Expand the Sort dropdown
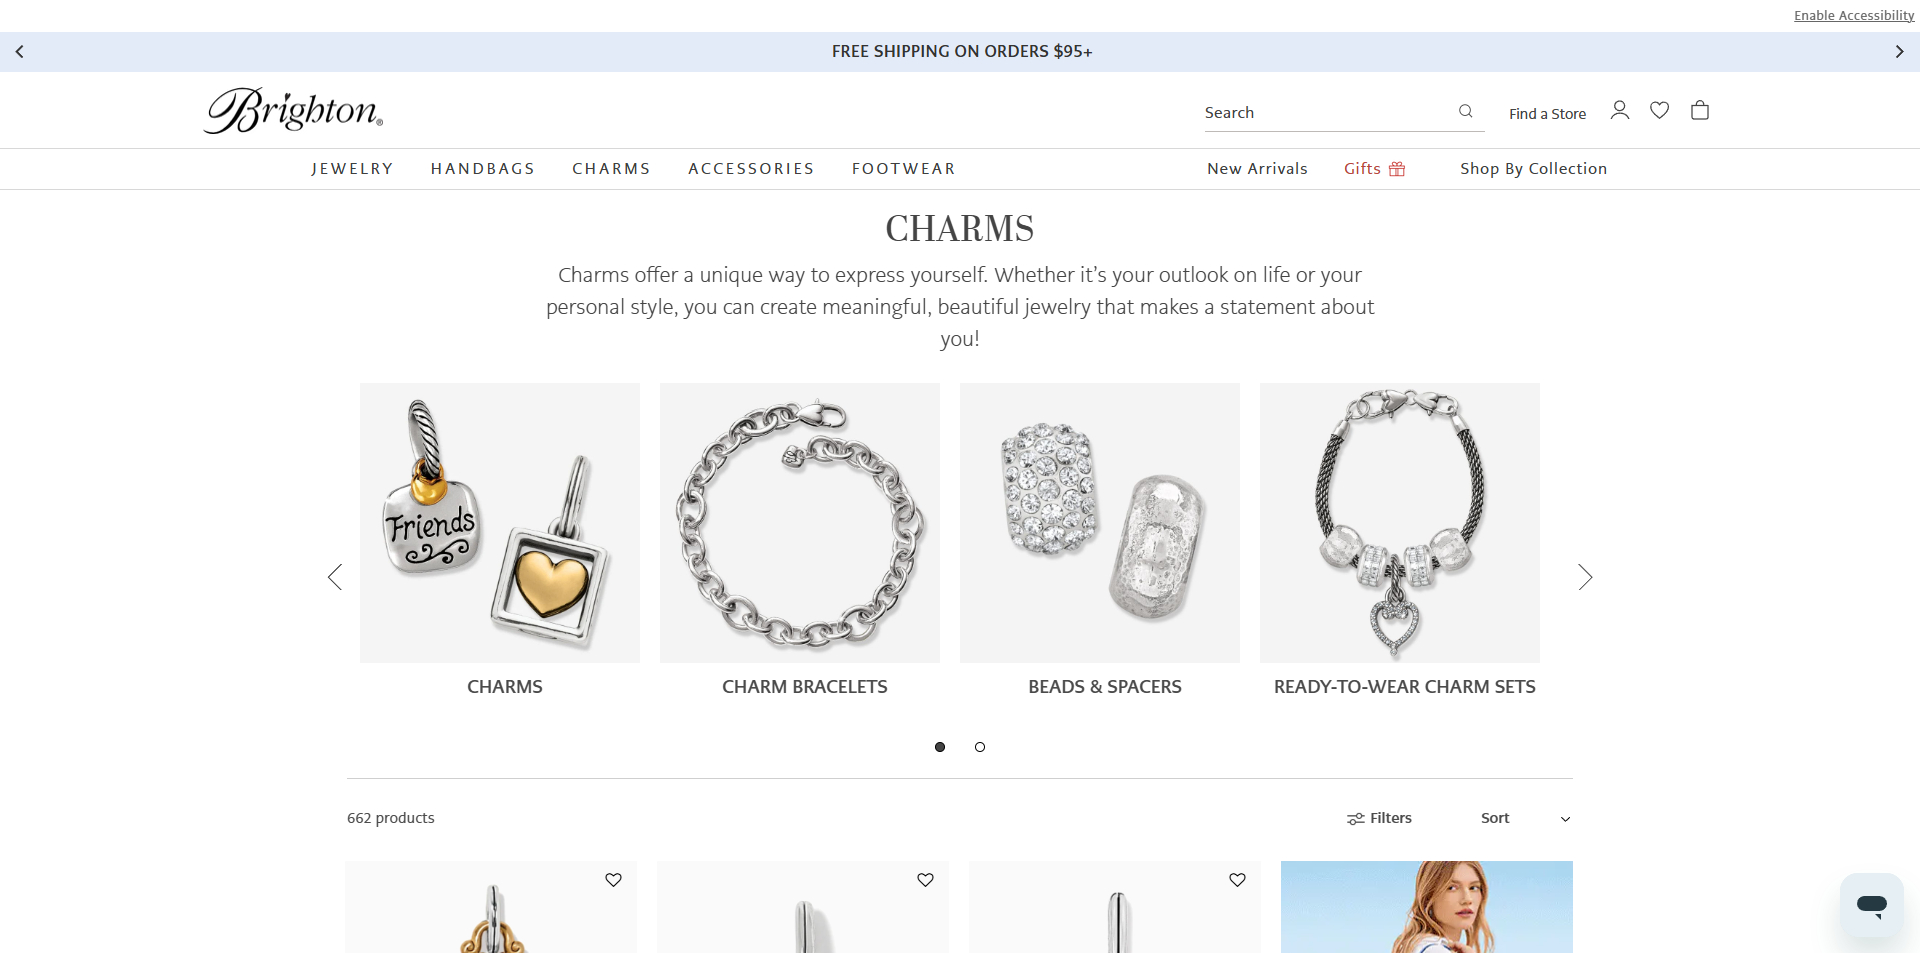This screenshot has height=953, width=1920. tap(1525, 818)
